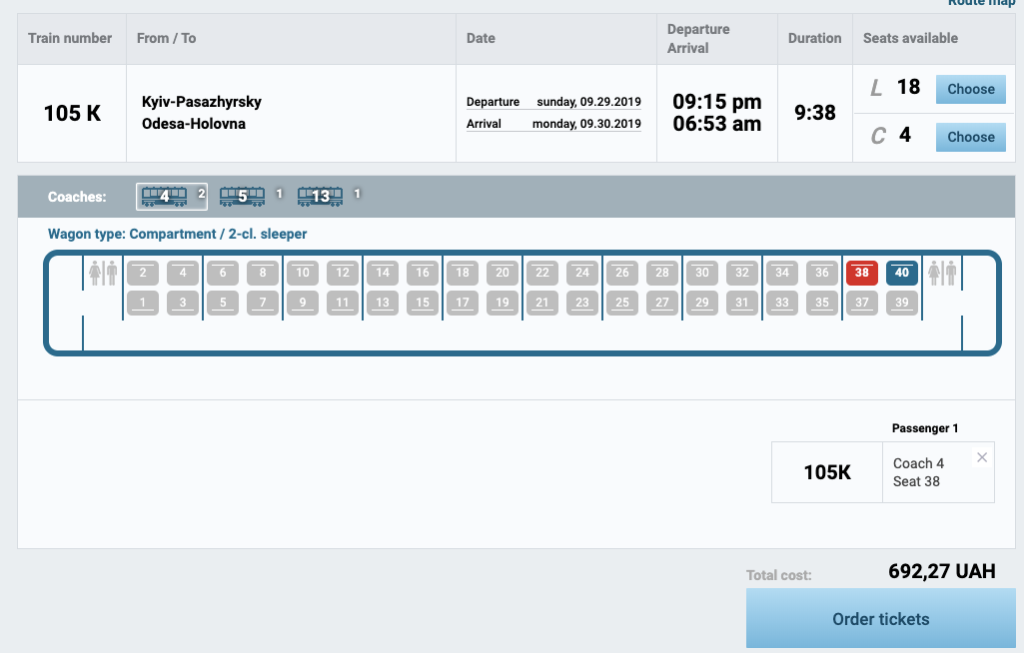Image resolution: width=1024 pixels, height=653 pixels.
Task: Switch to coach 5 wagon icon
Action: pyautogui.click(x=242, y=197)
